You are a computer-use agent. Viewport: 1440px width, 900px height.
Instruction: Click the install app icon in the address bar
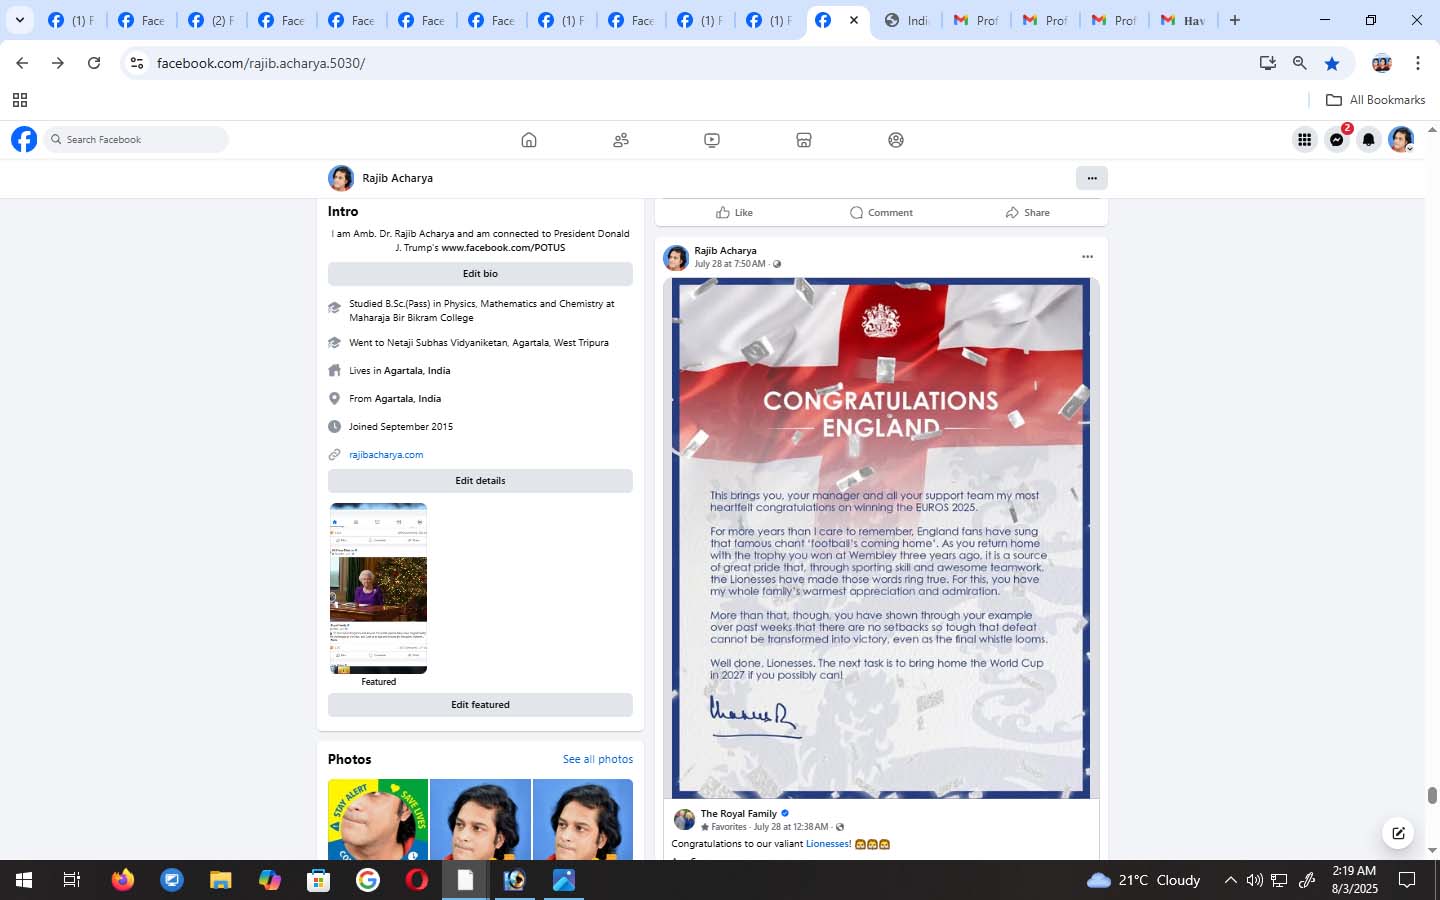pos(1268,63)
